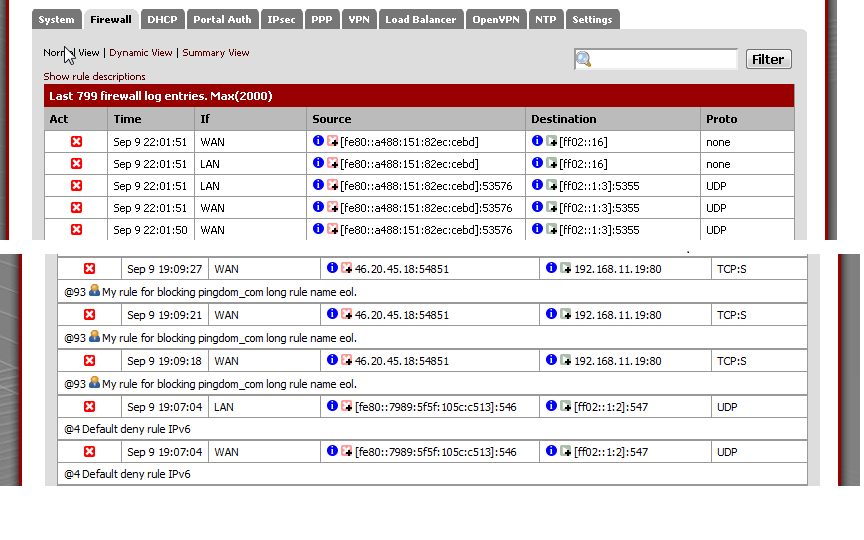Click source info icon in the 19:09:21 row
This screenshot has width=864, height=540.
click(x=332, y=314)
